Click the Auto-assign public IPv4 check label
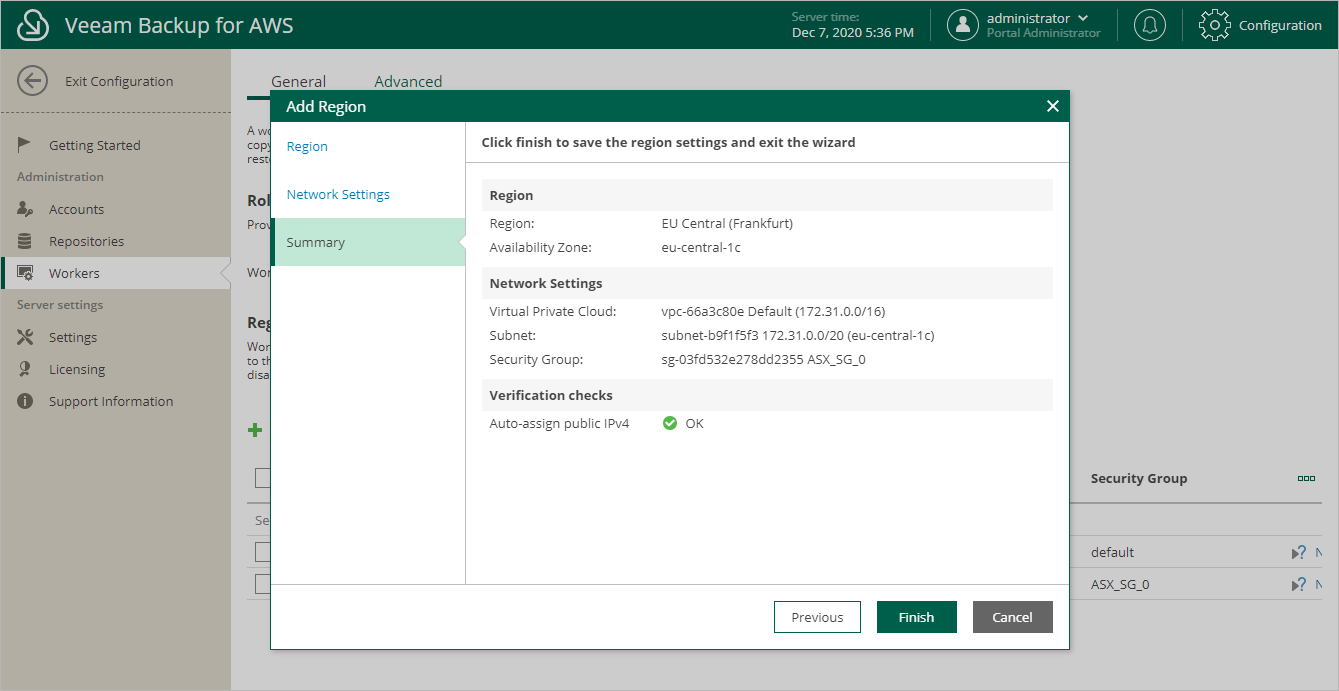 point(559,423)
